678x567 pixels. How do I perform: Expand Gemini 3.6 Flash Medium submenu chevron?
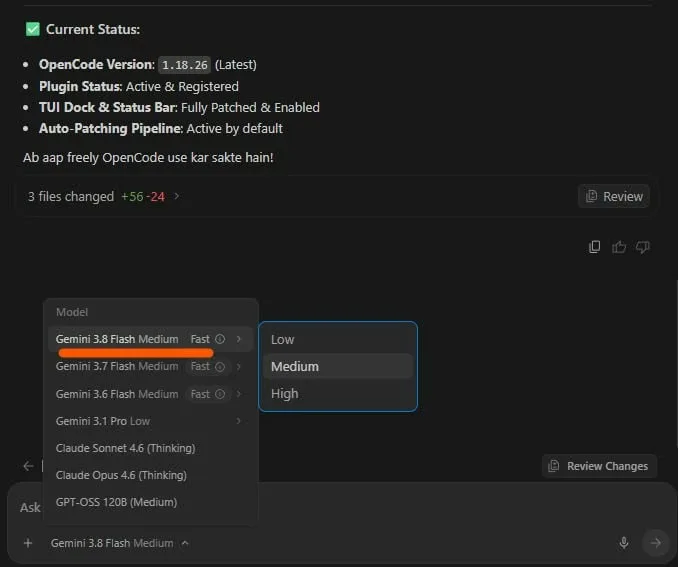click(238, 394)
